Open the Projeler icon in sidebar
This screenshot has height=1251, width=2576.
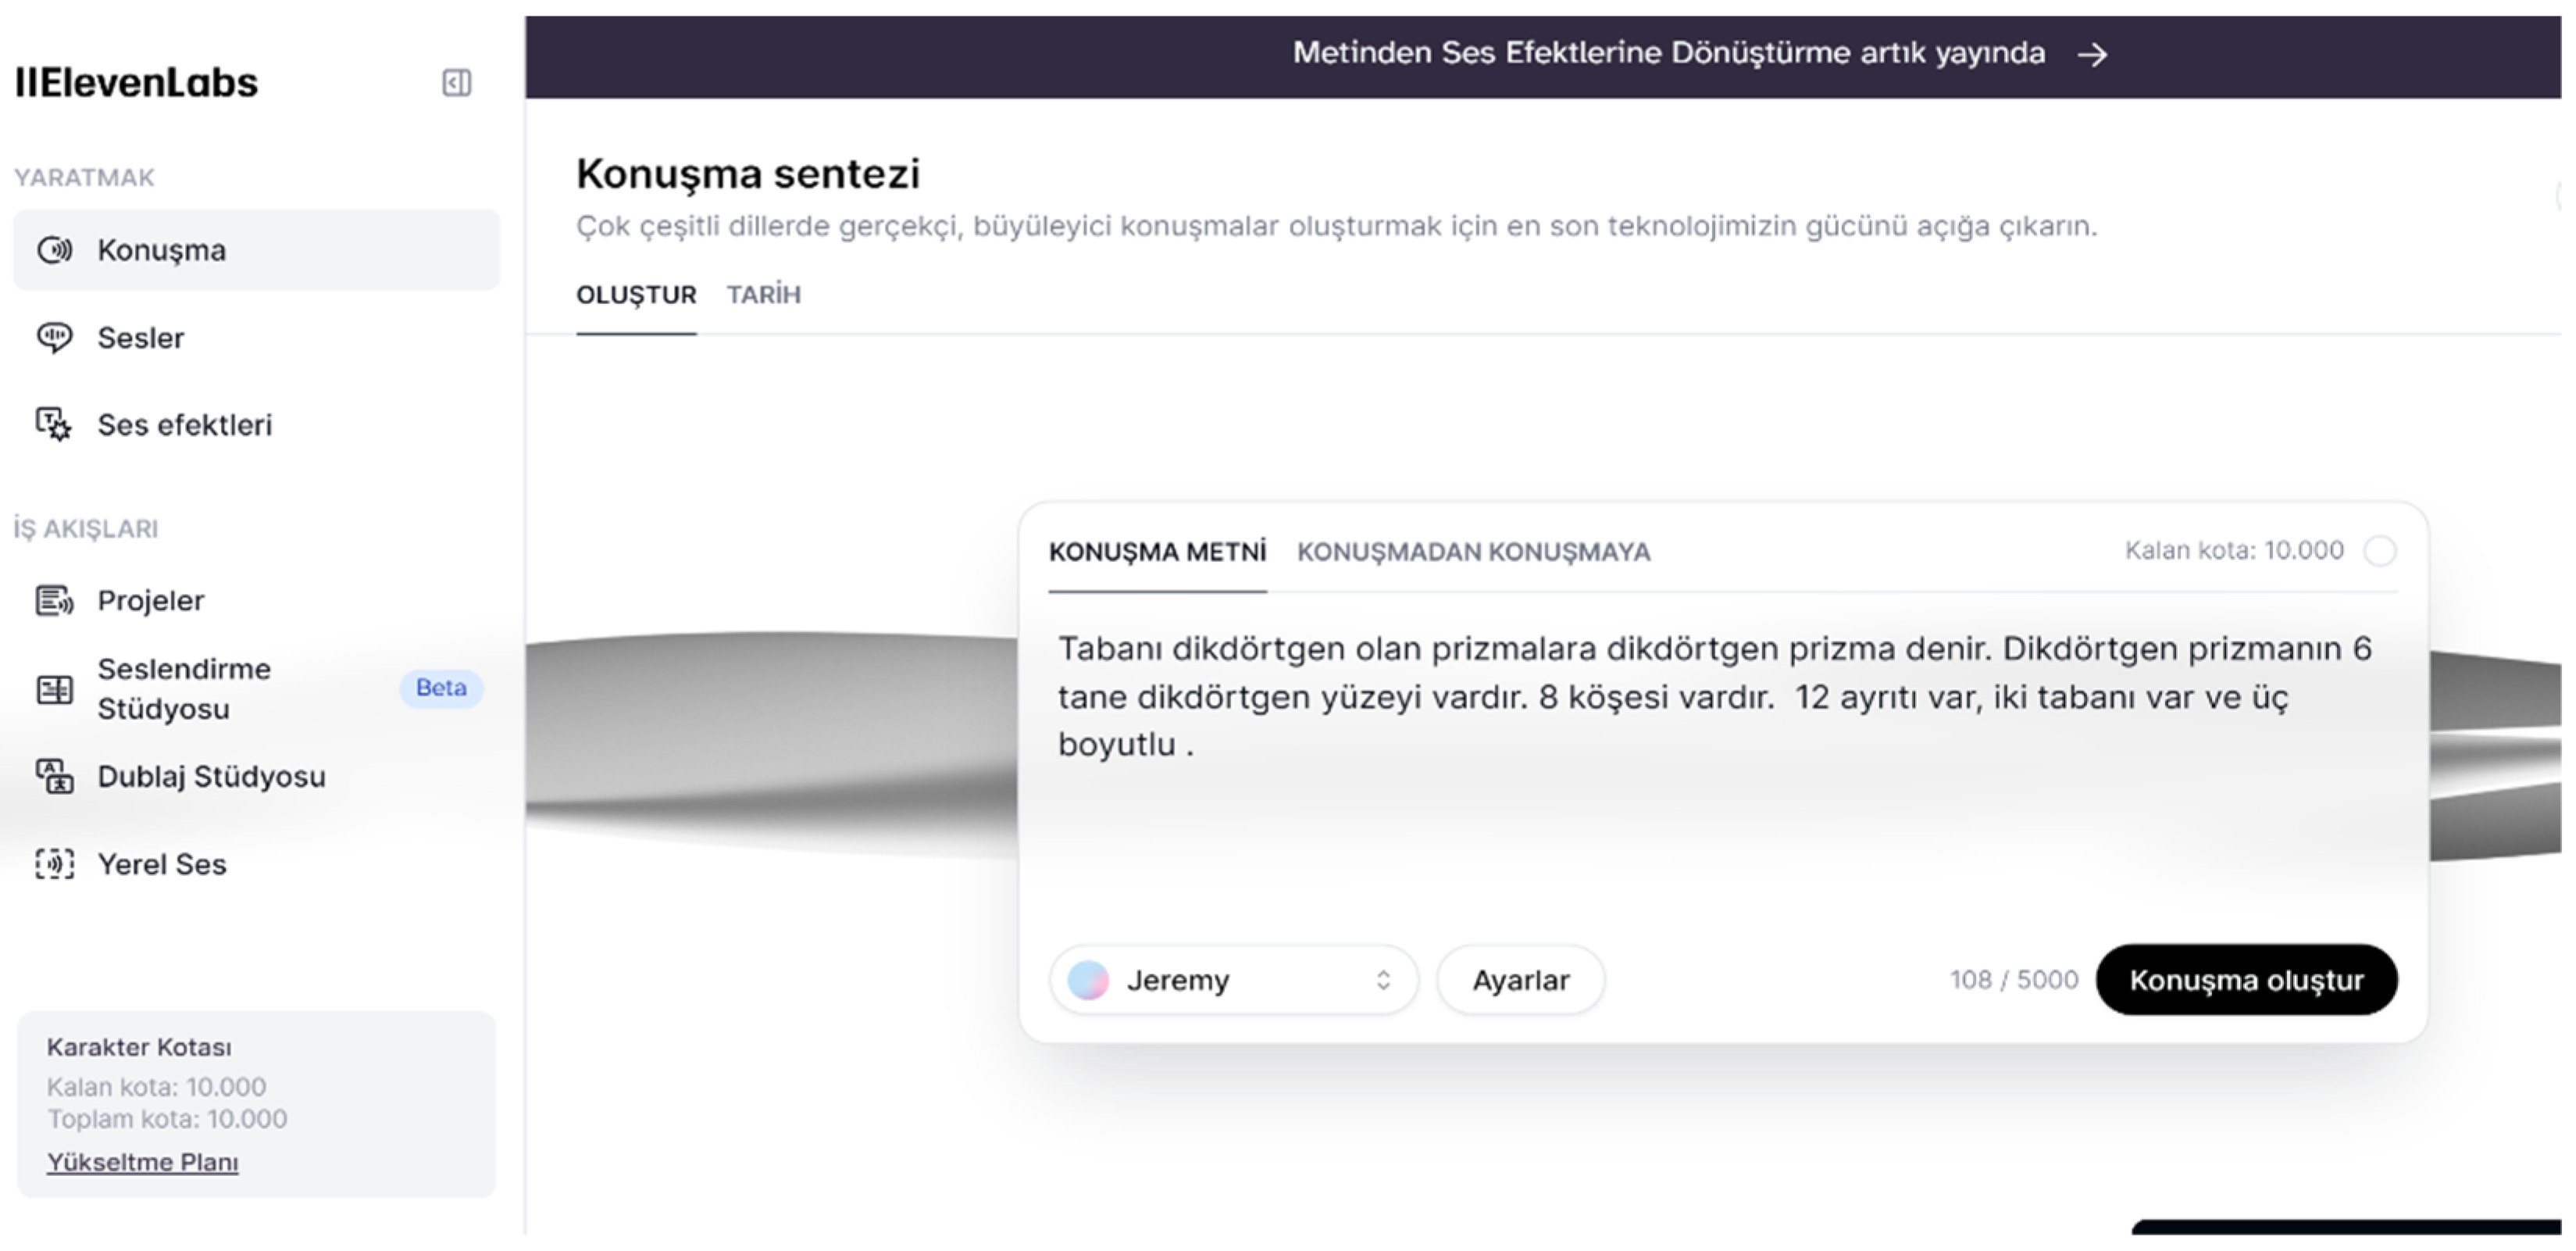(55, 601)
